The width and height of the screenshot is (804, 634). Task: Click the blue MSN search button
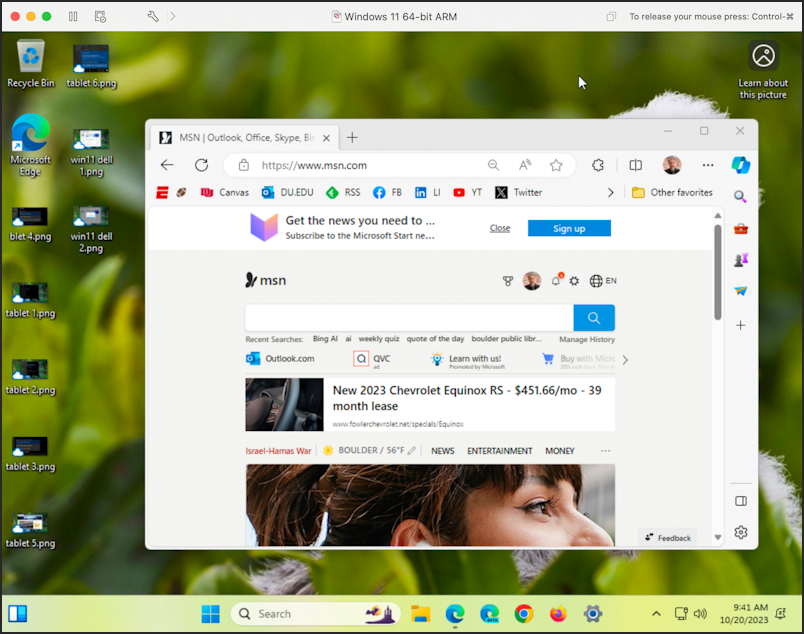point(594,318)
